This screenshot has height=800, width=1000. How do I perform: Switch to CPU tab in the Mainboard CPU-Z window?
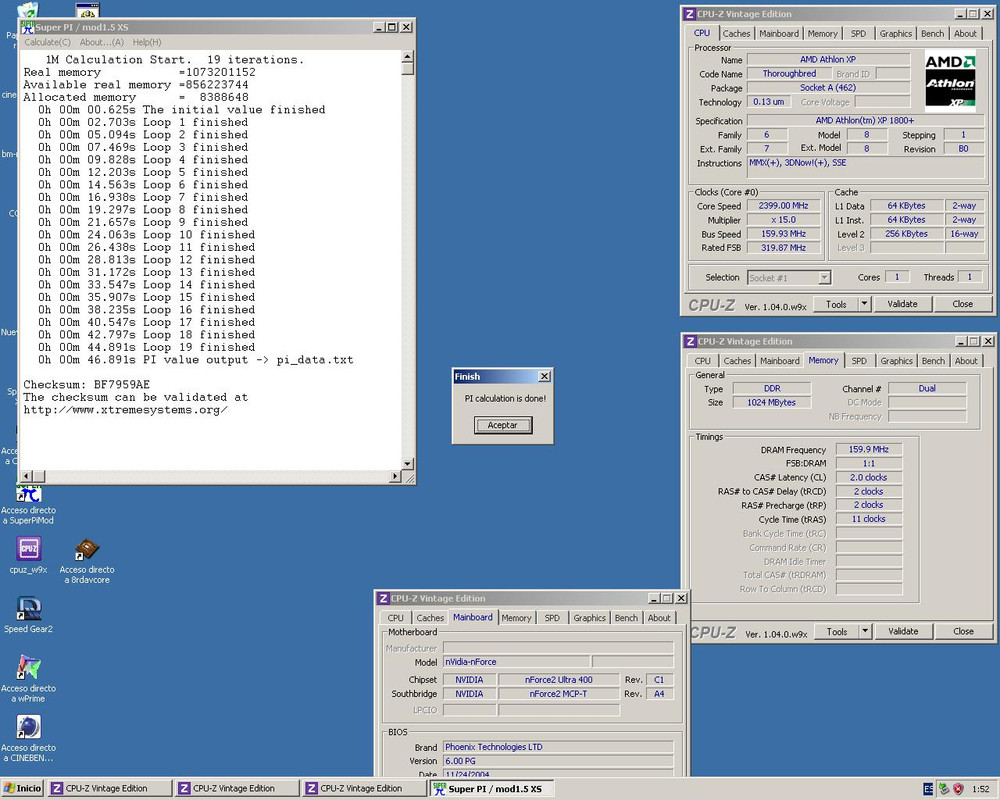(x=395, y=618)
